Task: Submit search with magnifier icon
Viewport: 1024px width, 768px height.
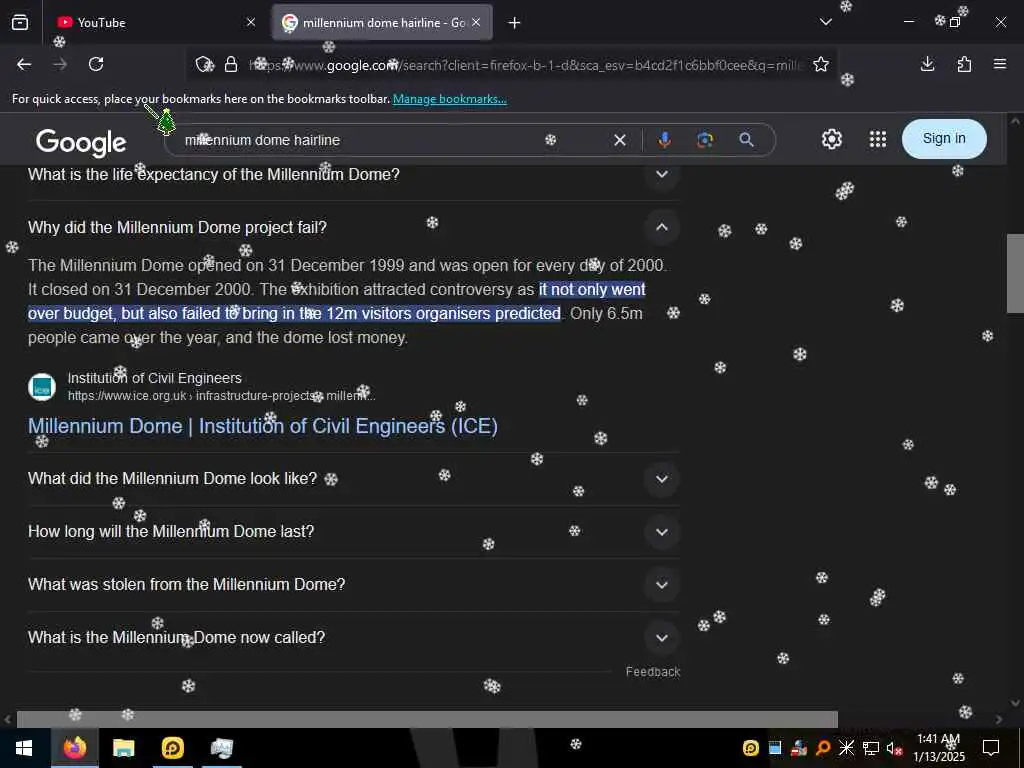Action: point(746,140)
